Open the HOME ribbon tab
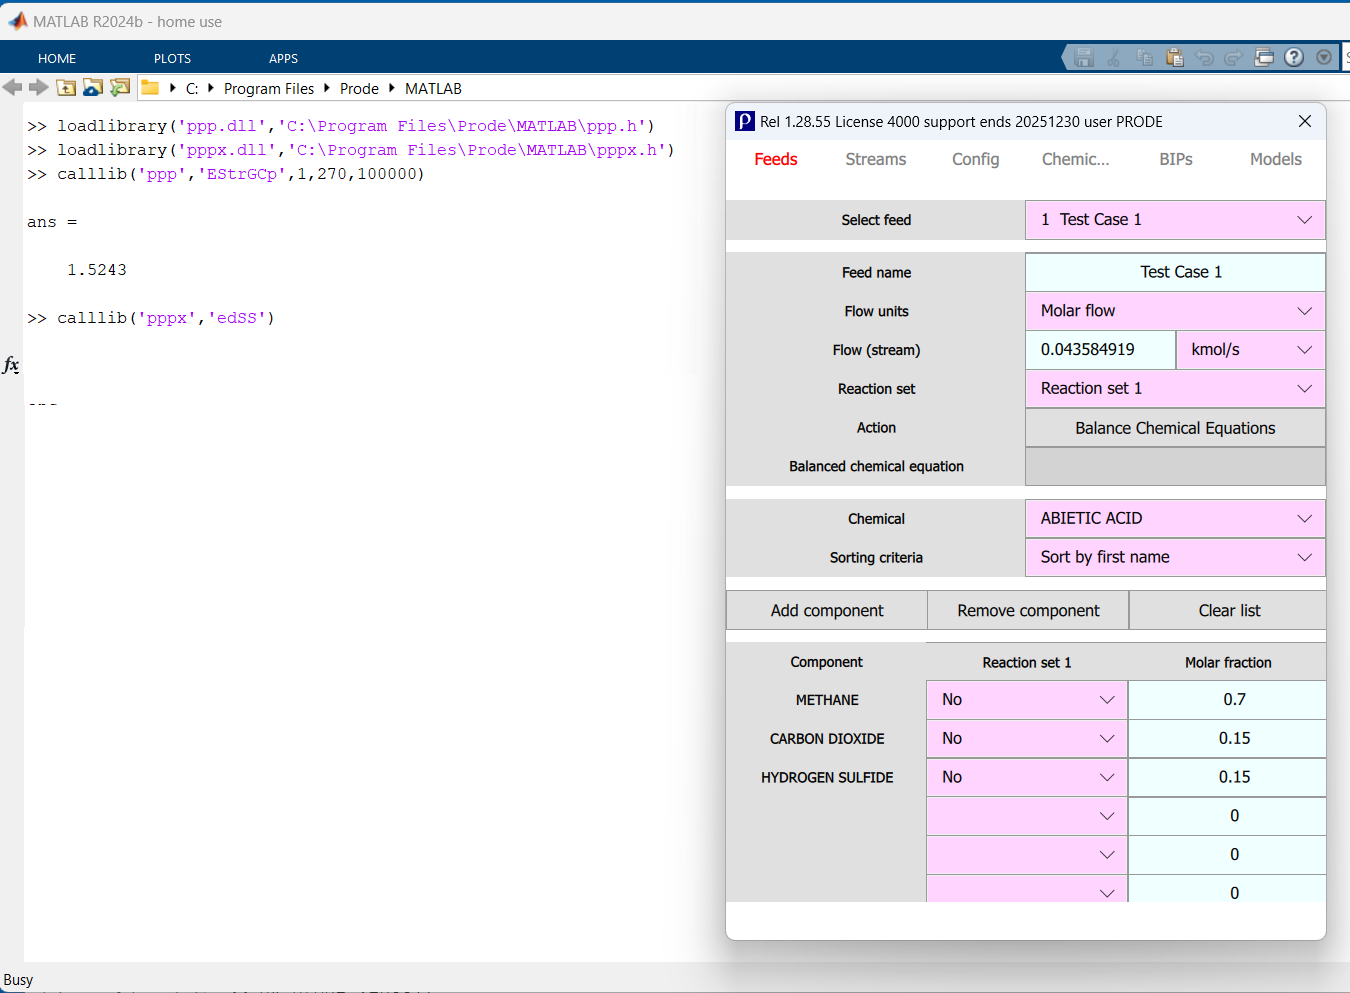1350x993 pixels. point(57,58)
